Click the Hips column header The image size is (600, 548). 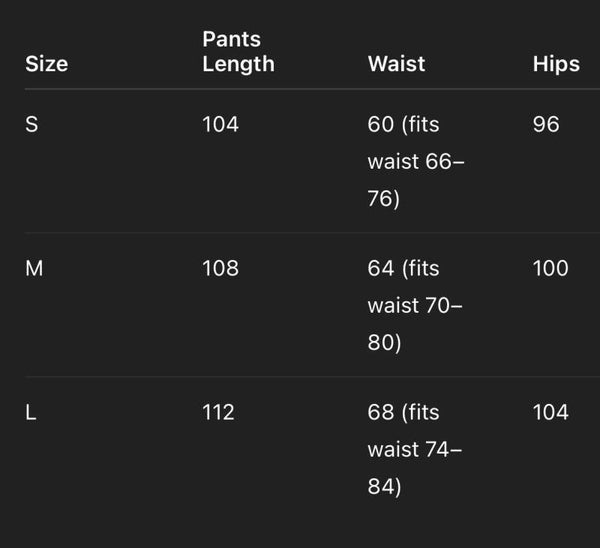coord(556,64)
